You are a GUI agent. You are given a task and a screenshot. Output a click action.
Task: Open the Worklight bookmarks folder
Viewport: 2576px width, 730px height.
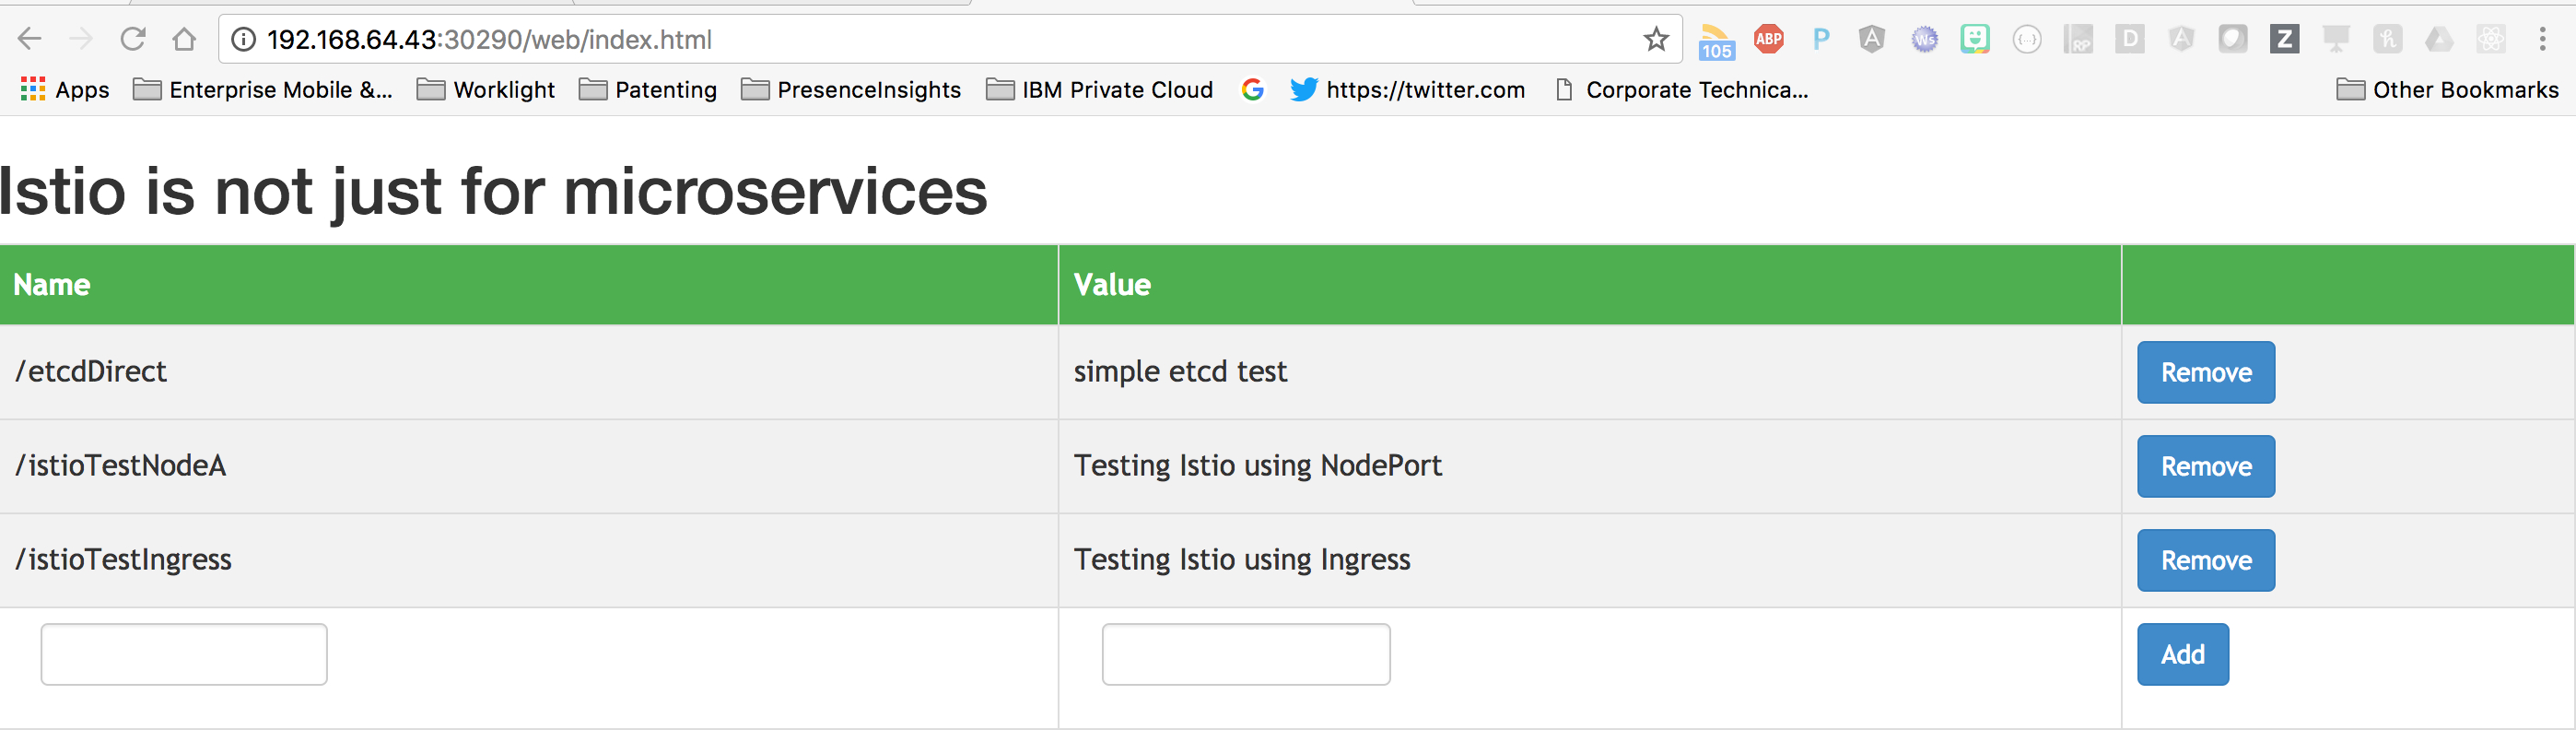(x=486, y=90)
